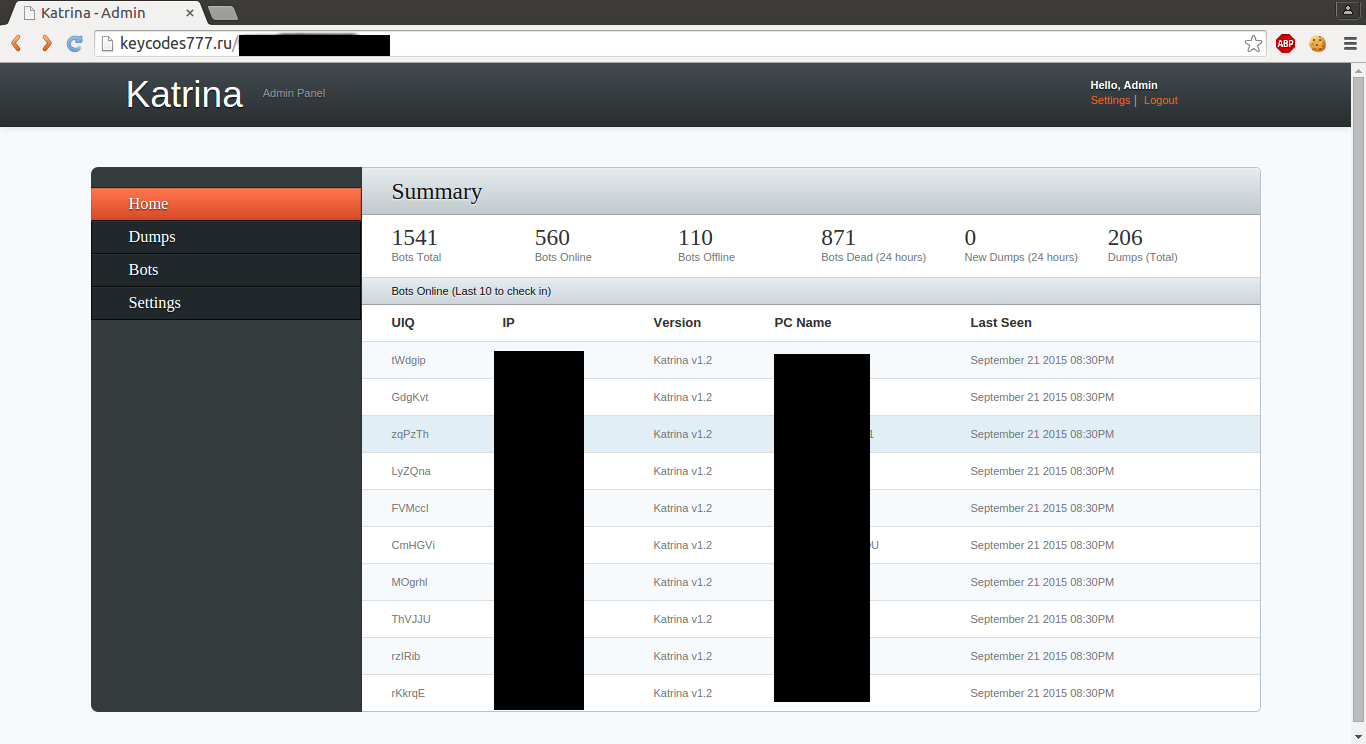Screen dimensions: 1366x744
Task: Click the Katrina logo title
Action: tap(184, 94)
